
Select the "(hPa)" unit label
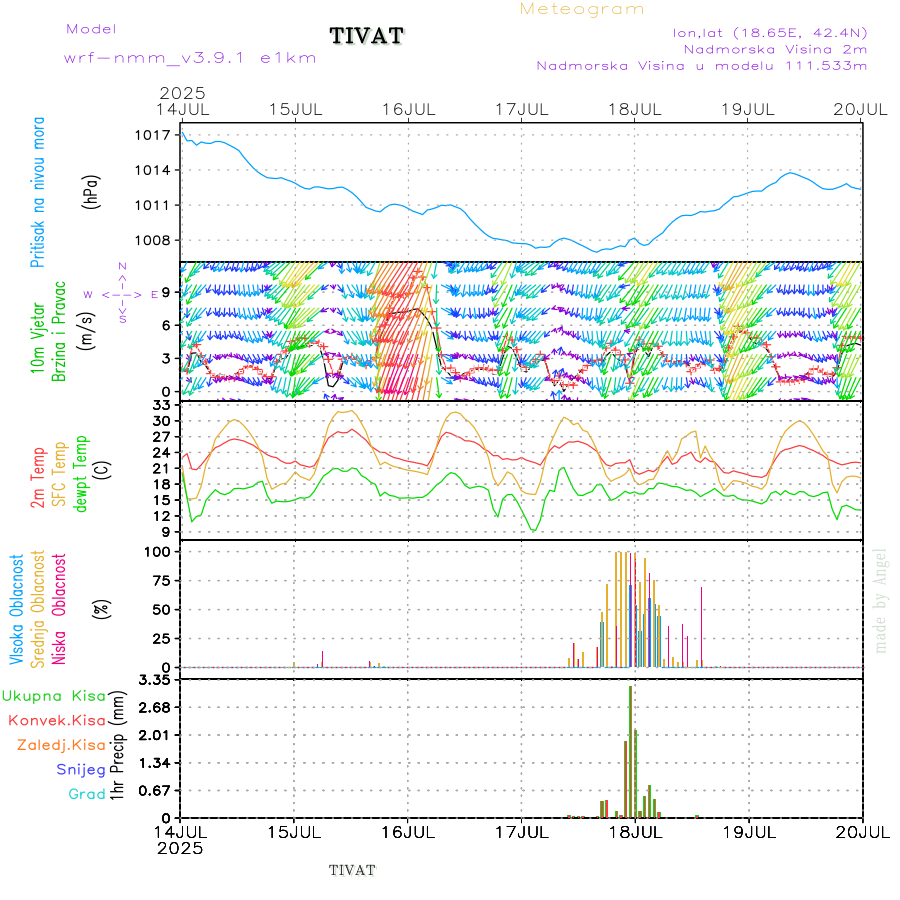click(x=91, y=192)
